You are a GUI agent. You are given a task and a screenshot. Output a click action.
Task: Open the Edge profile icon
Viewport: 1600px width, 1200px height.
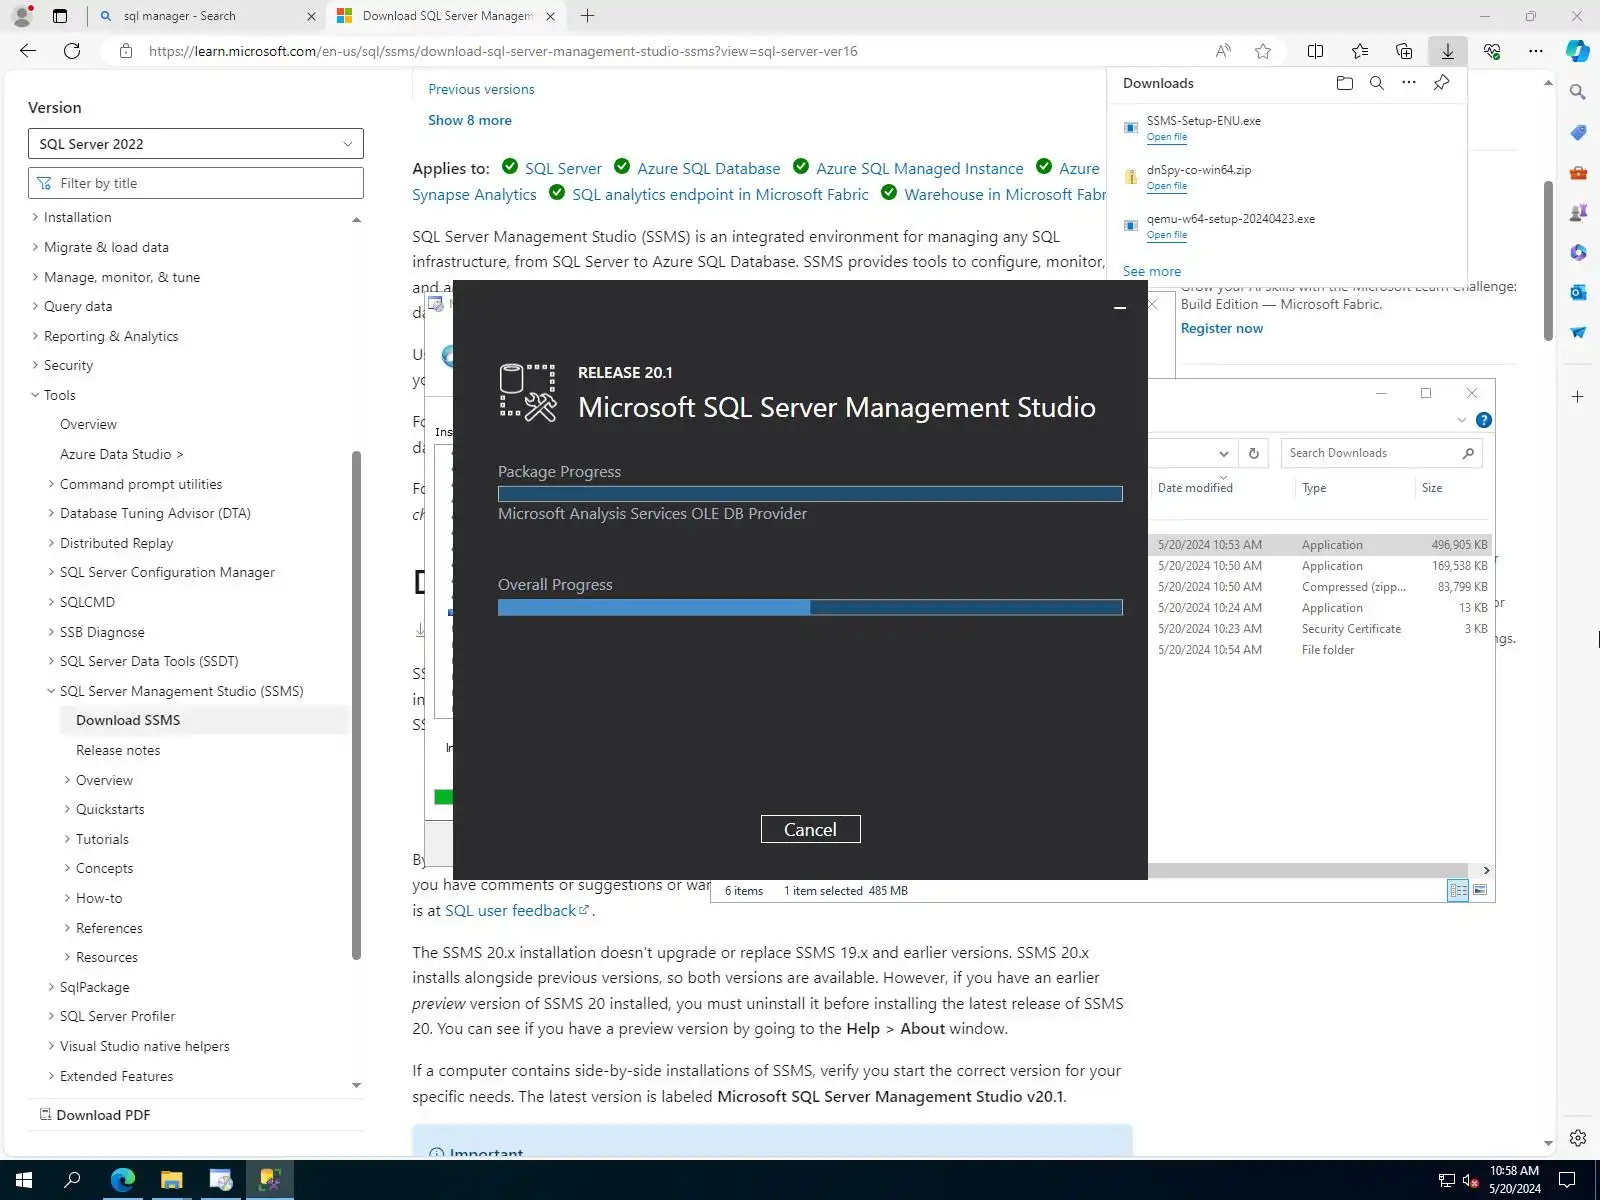(x=21, y=16)
